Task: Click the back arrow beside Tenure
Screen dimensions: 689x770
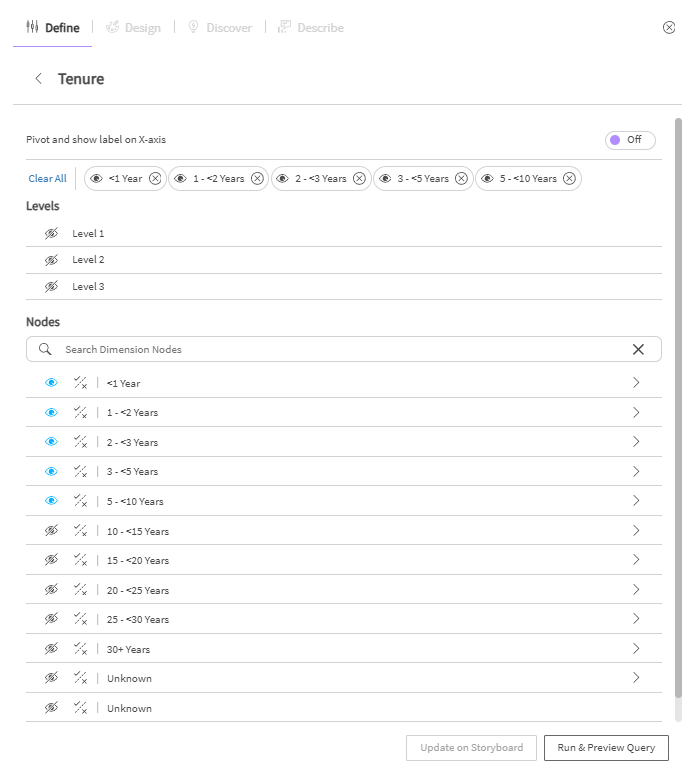Action: point(38,79)
